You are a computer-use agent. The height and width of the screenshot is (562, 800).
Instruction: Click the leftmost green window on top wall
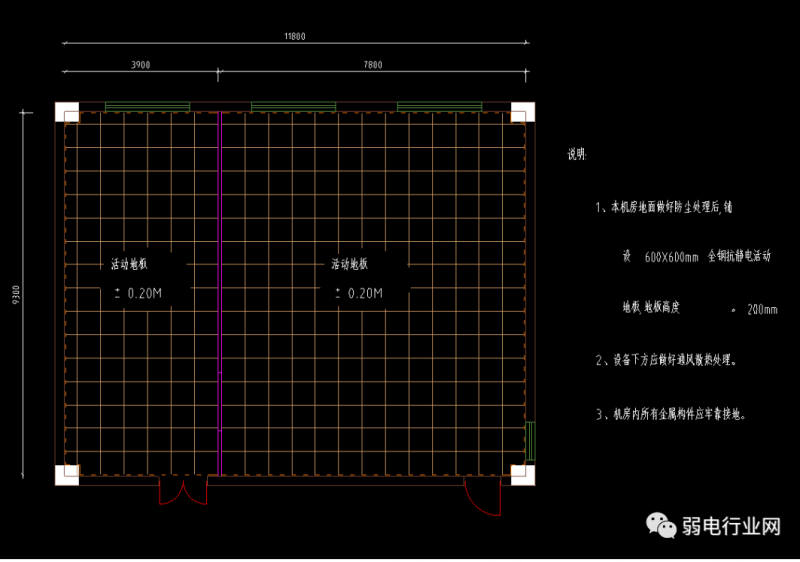tap(147, 106)
